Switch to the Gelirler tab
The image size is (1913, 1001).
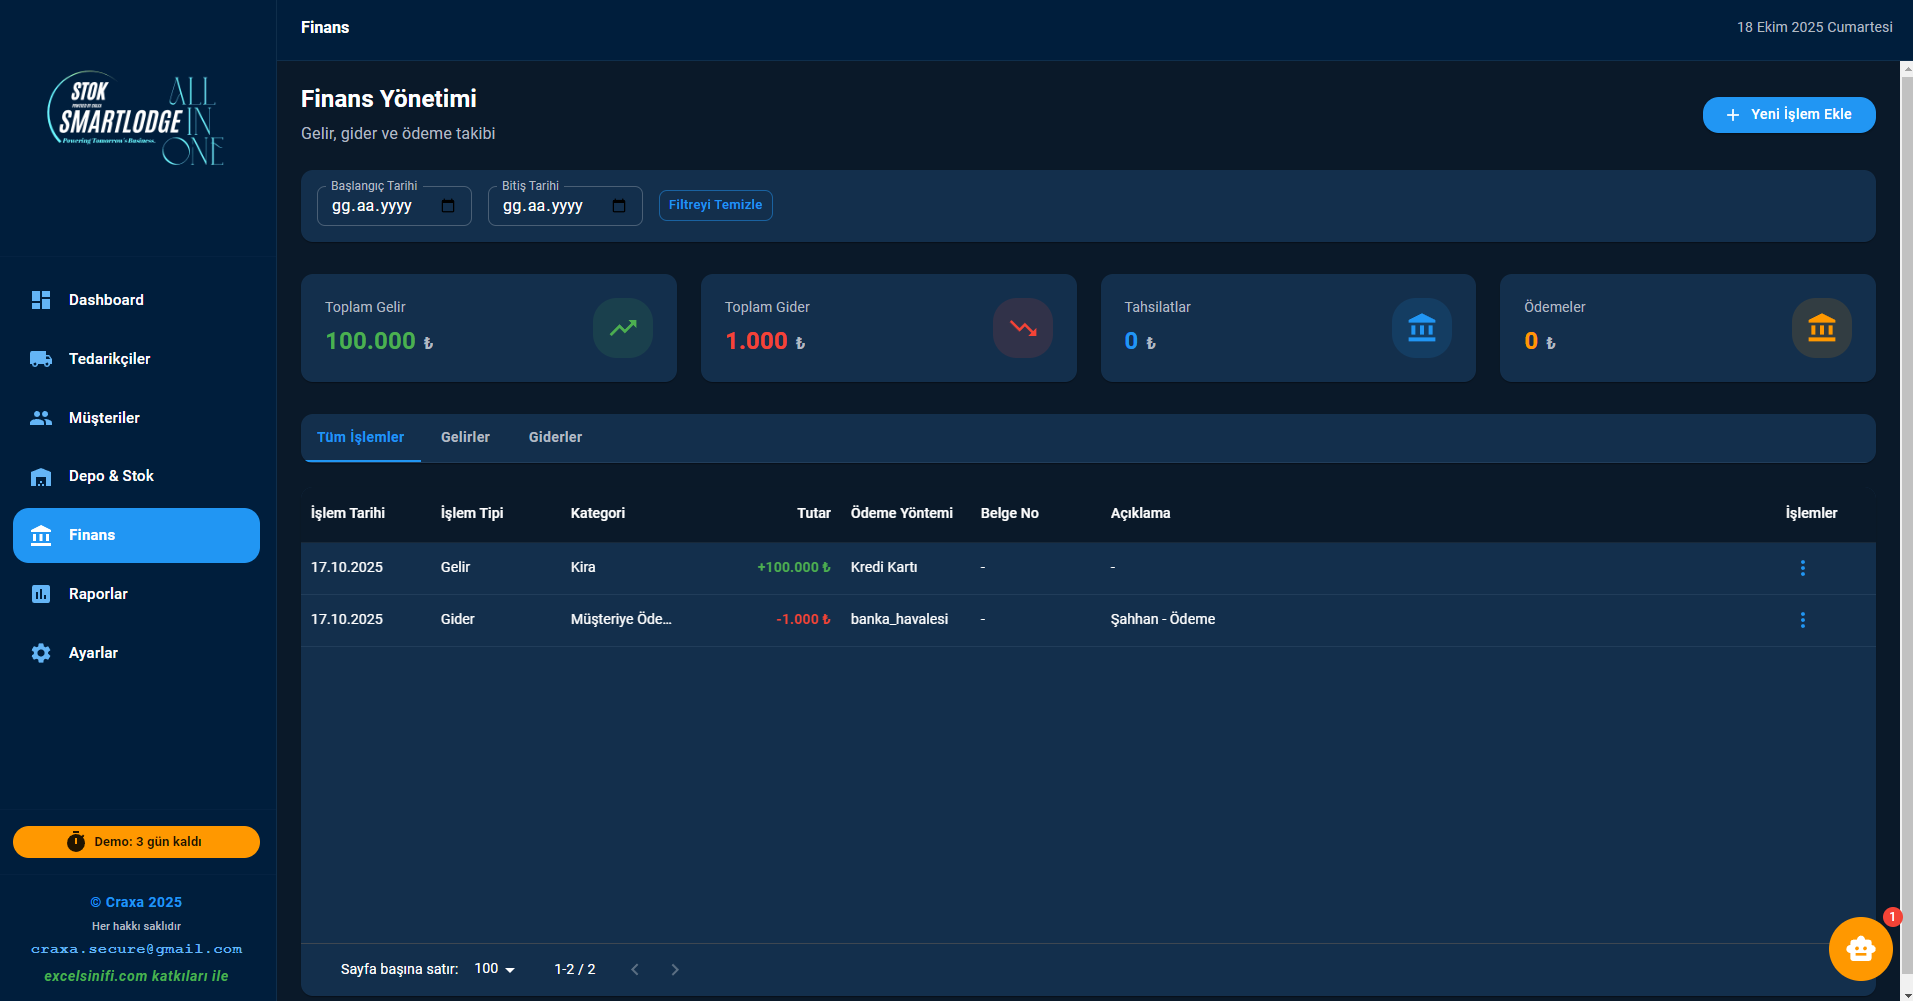(x=465, y=437)
